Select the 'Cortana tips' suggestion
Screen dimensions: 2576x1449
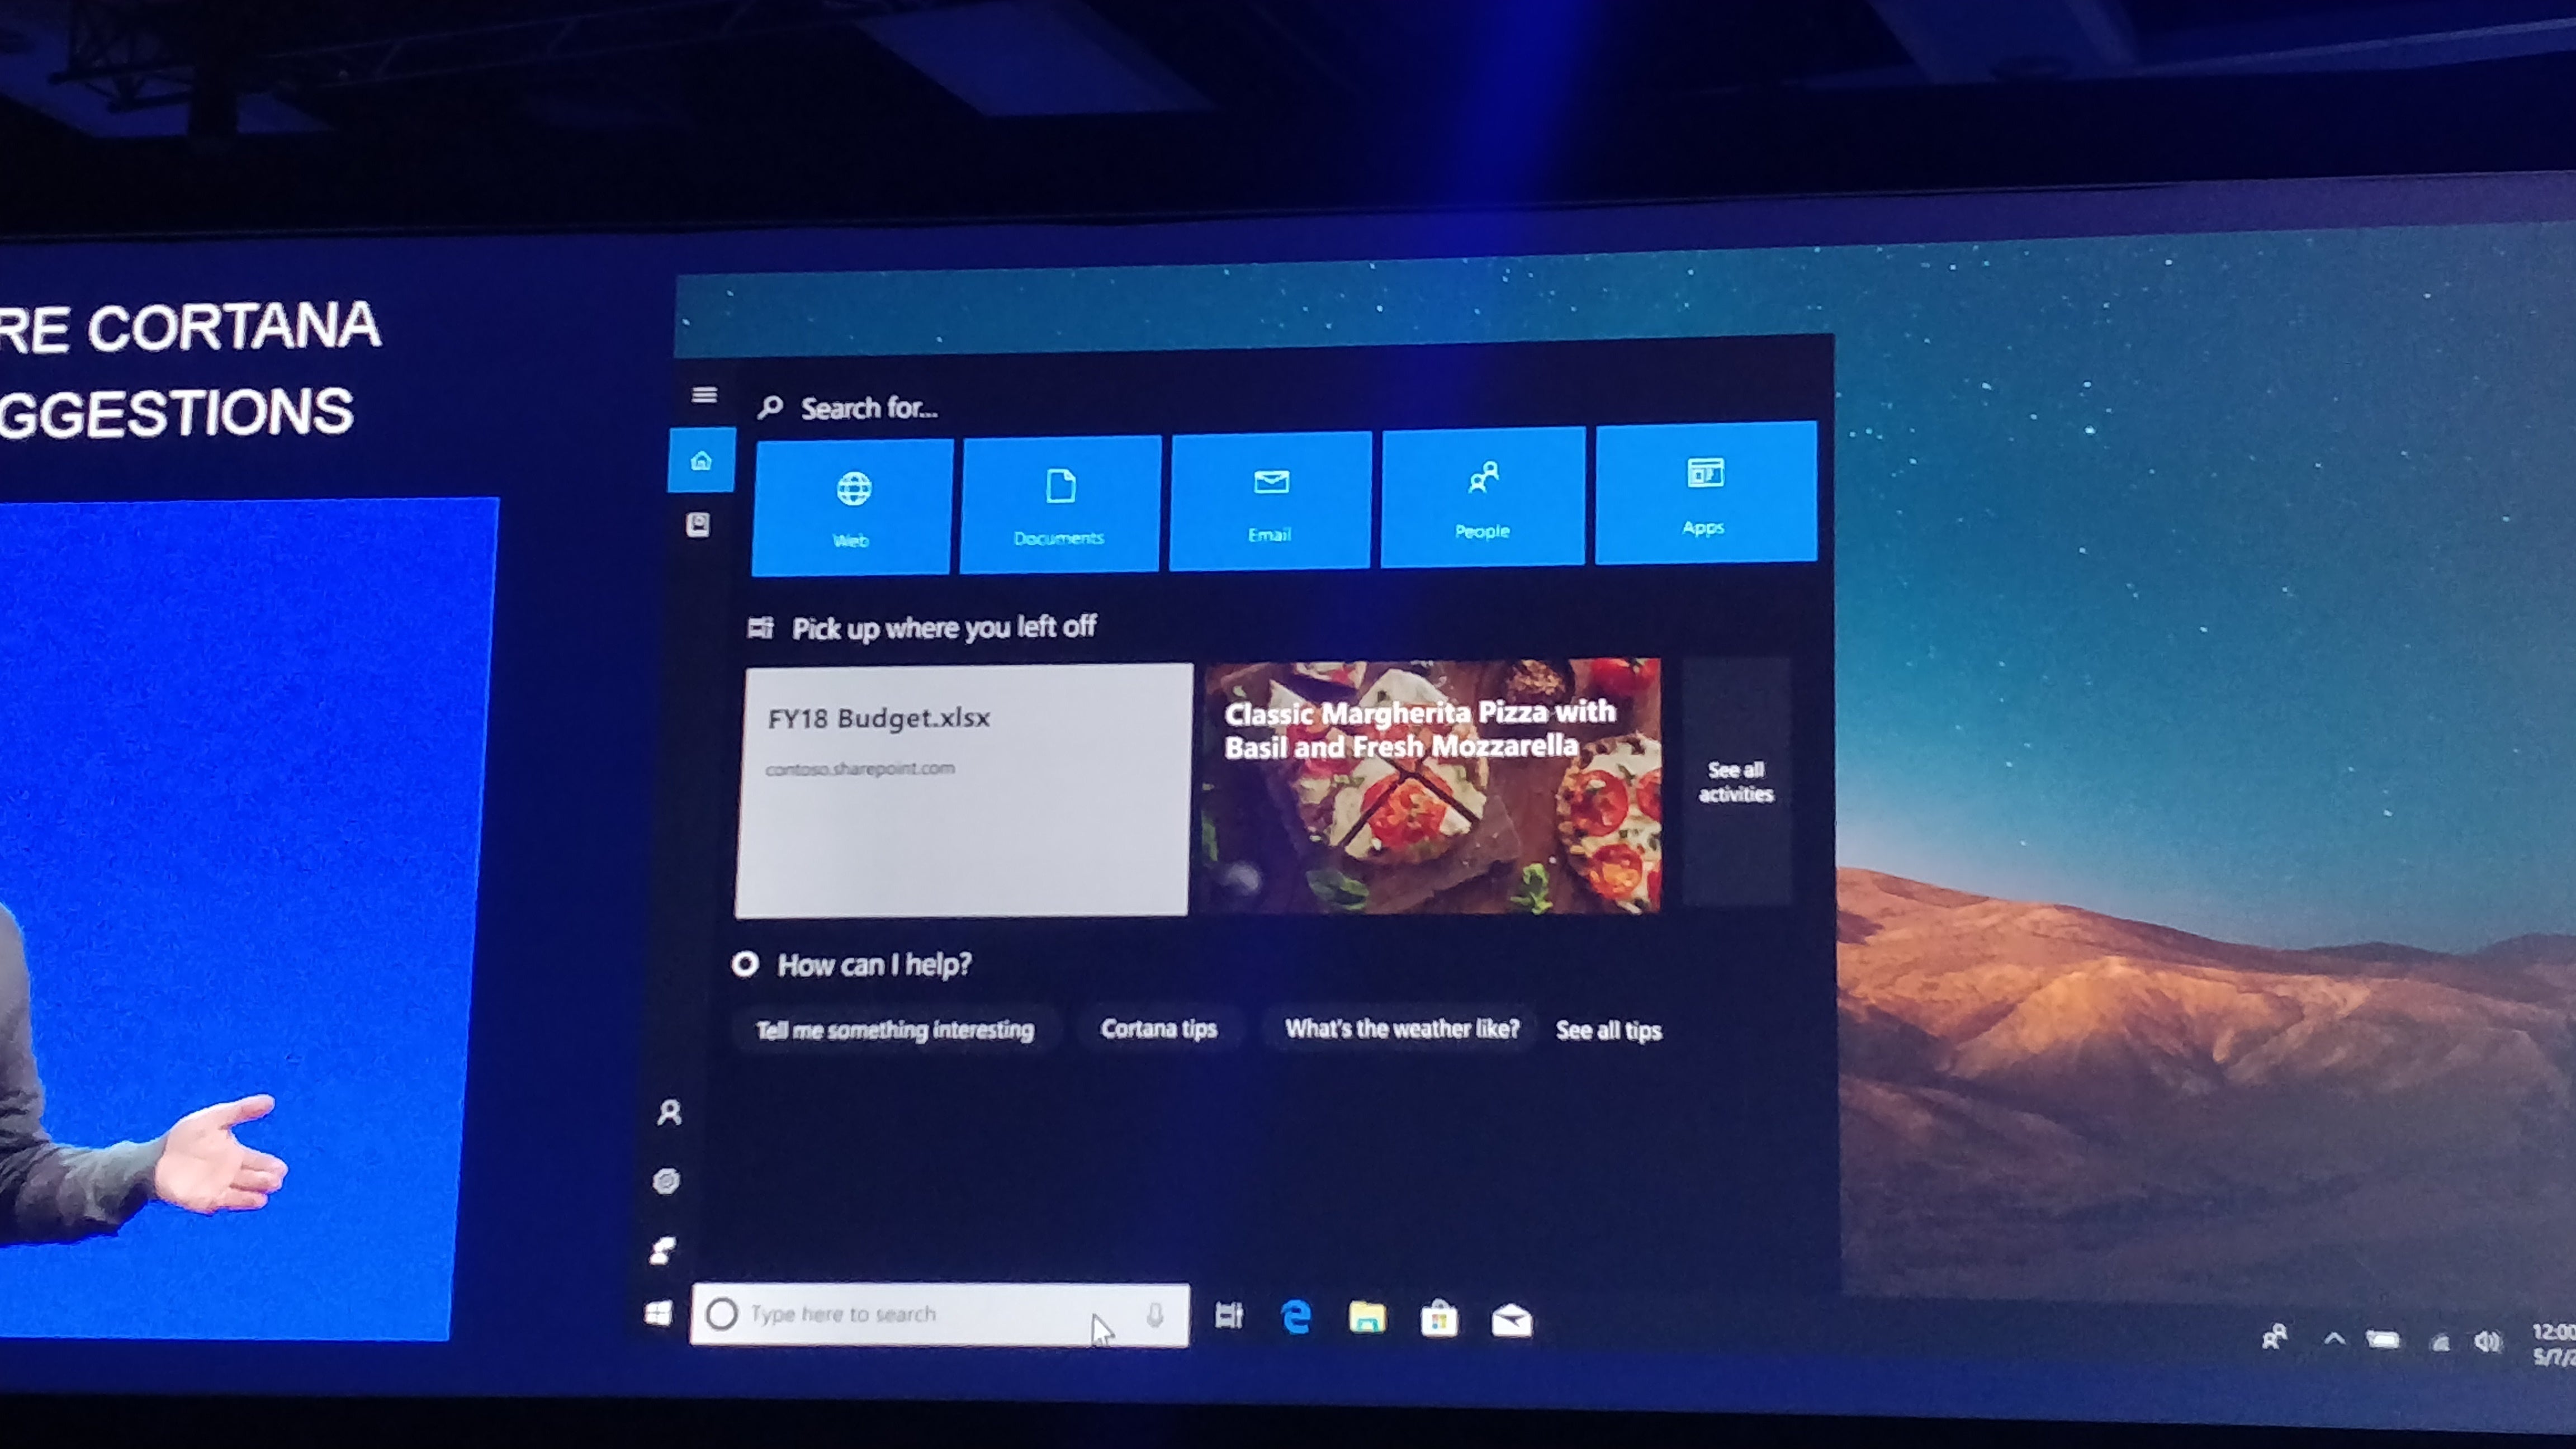pos(1159,1028)
